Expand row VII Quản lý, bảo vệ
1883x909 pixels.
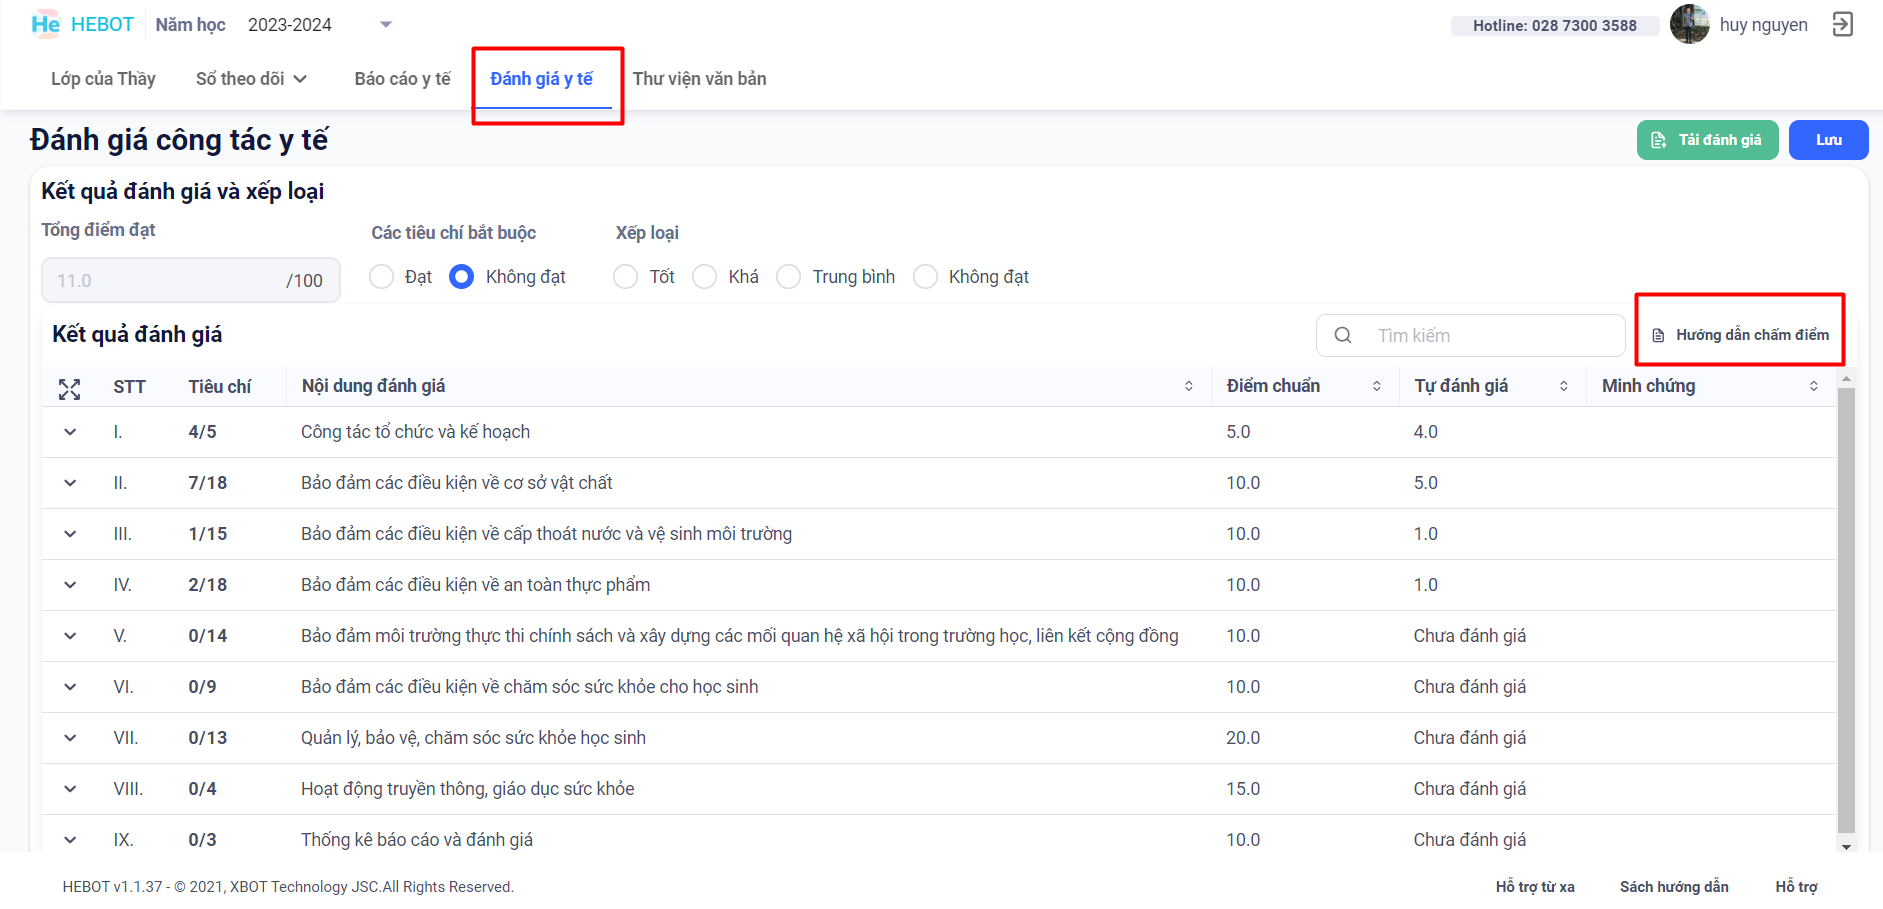point(70,738)
